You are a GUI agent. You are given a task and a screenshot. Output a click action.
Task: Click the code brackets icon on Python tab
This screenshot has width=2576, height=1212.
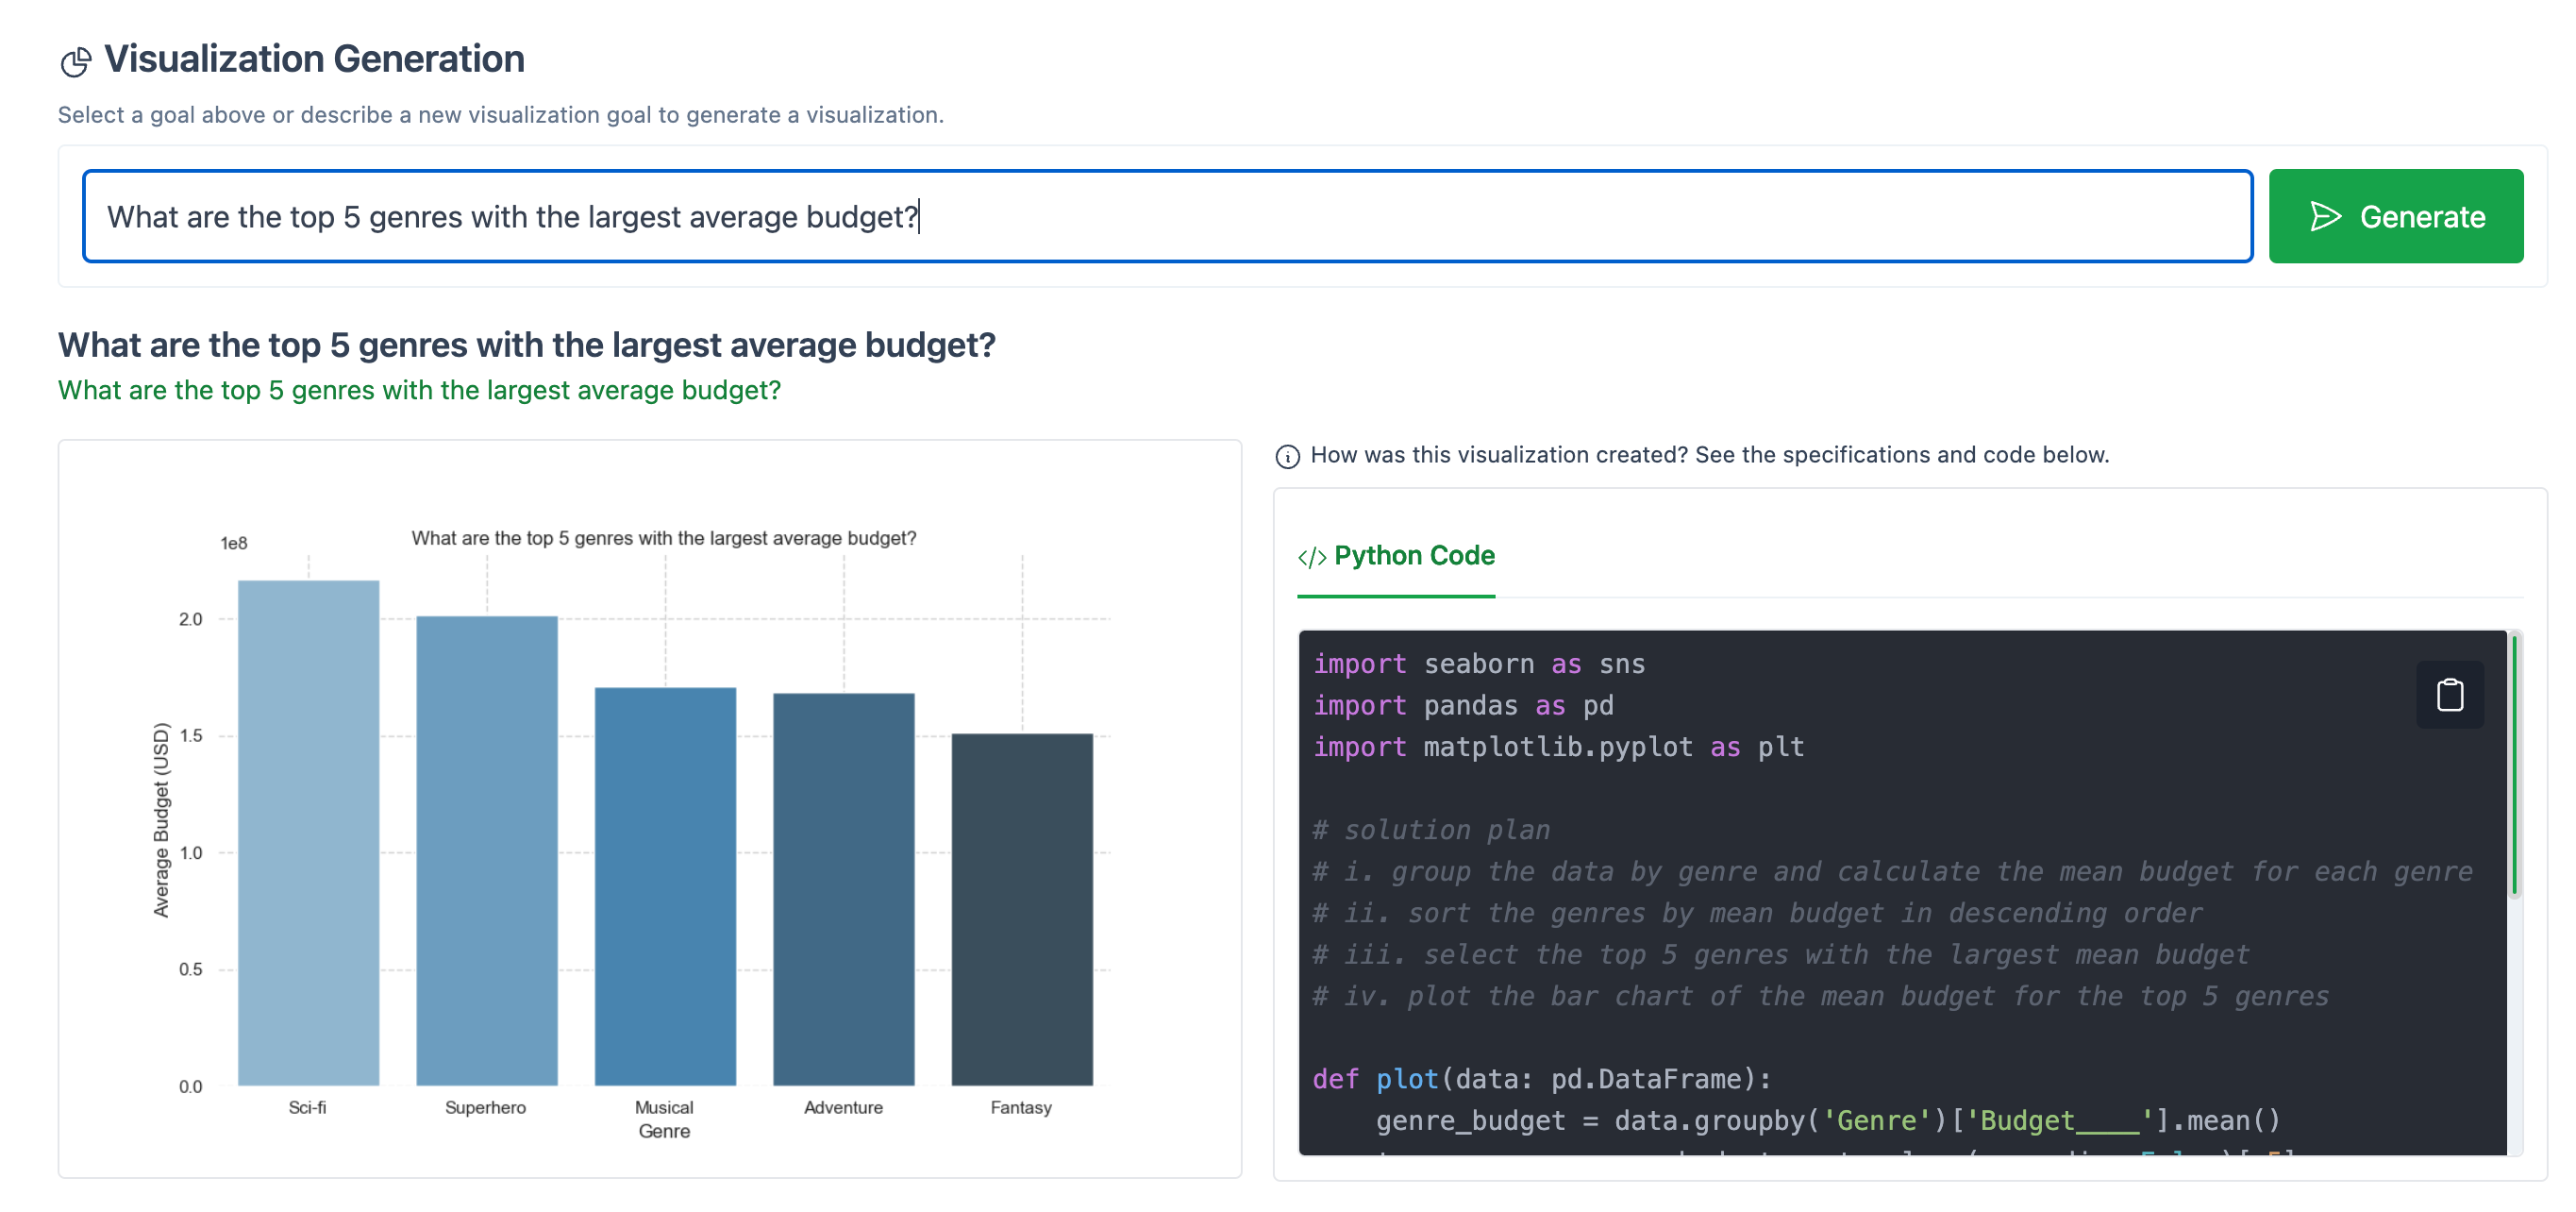coord(1311,557)
